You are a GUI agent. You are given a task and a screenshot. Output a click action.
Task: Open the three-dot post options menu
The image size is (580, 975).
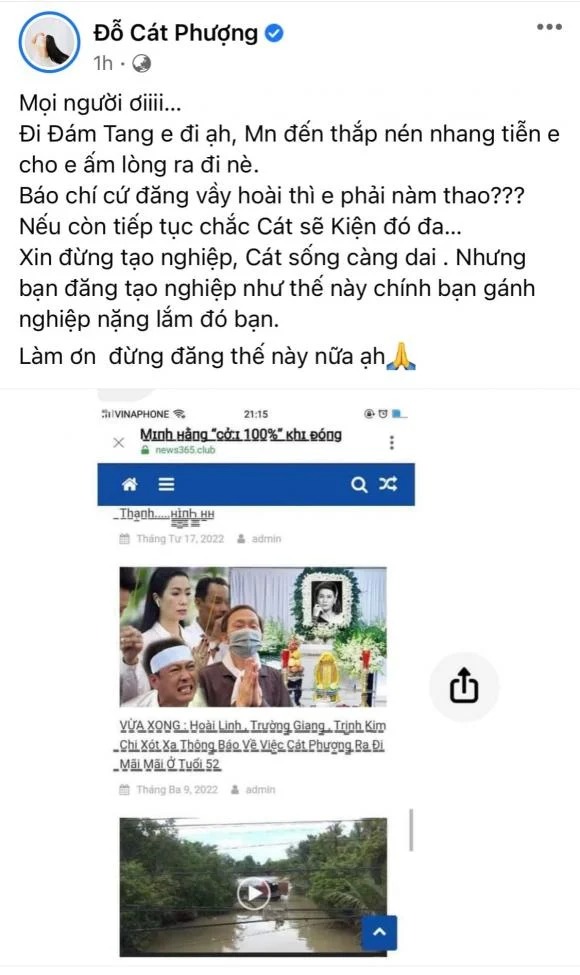(x=550, y=27)
